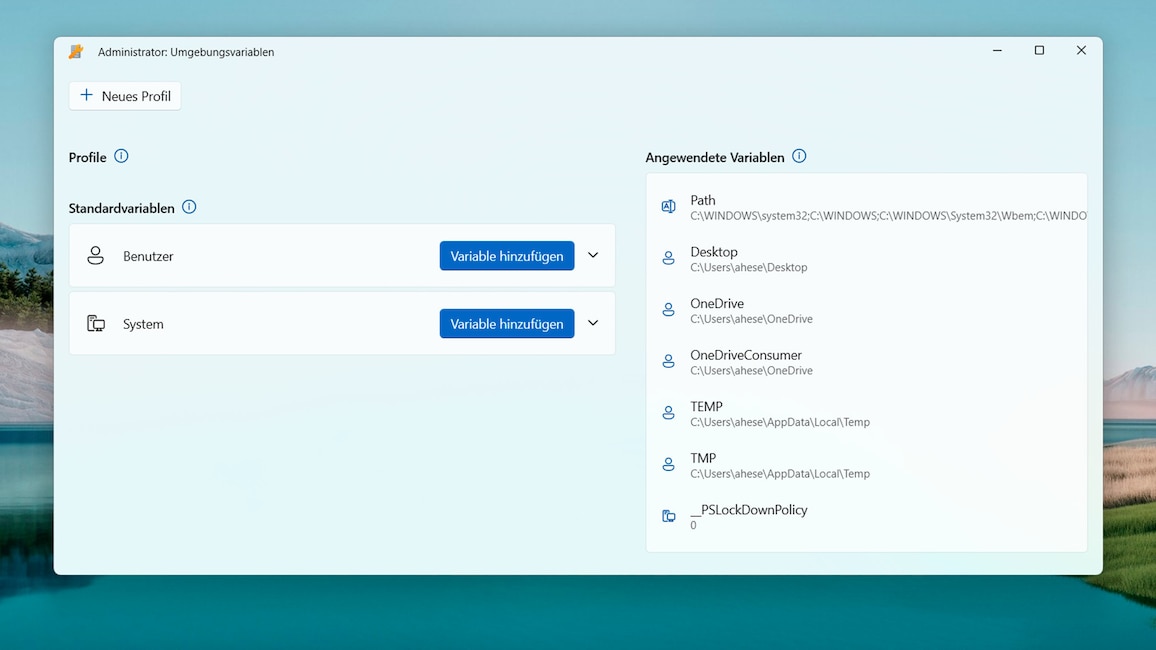Click the user icon beside OneDrive variable

668,310
